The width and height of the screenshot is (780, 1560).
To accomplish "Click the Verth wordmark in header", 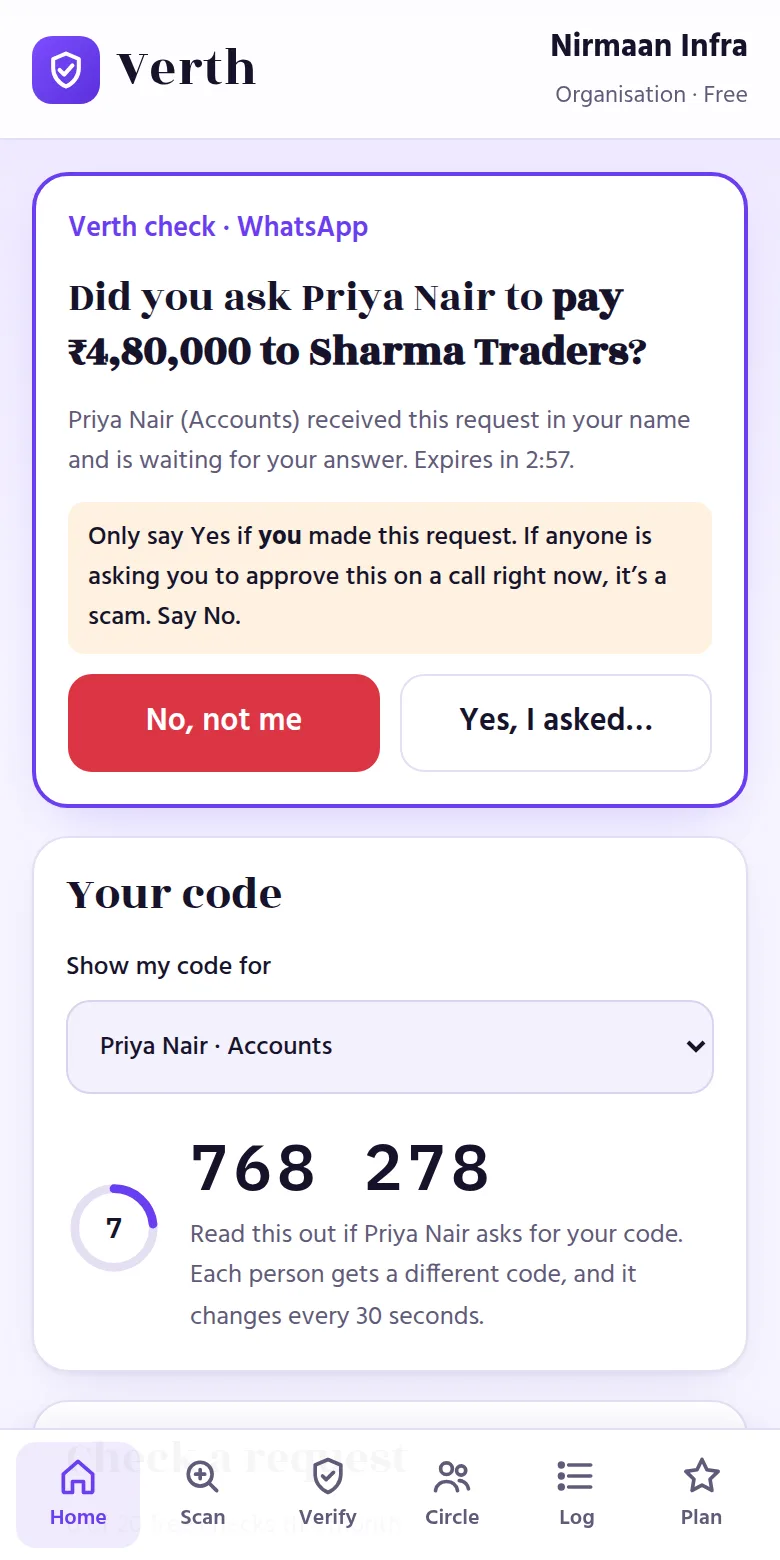I will coord(186,69).
